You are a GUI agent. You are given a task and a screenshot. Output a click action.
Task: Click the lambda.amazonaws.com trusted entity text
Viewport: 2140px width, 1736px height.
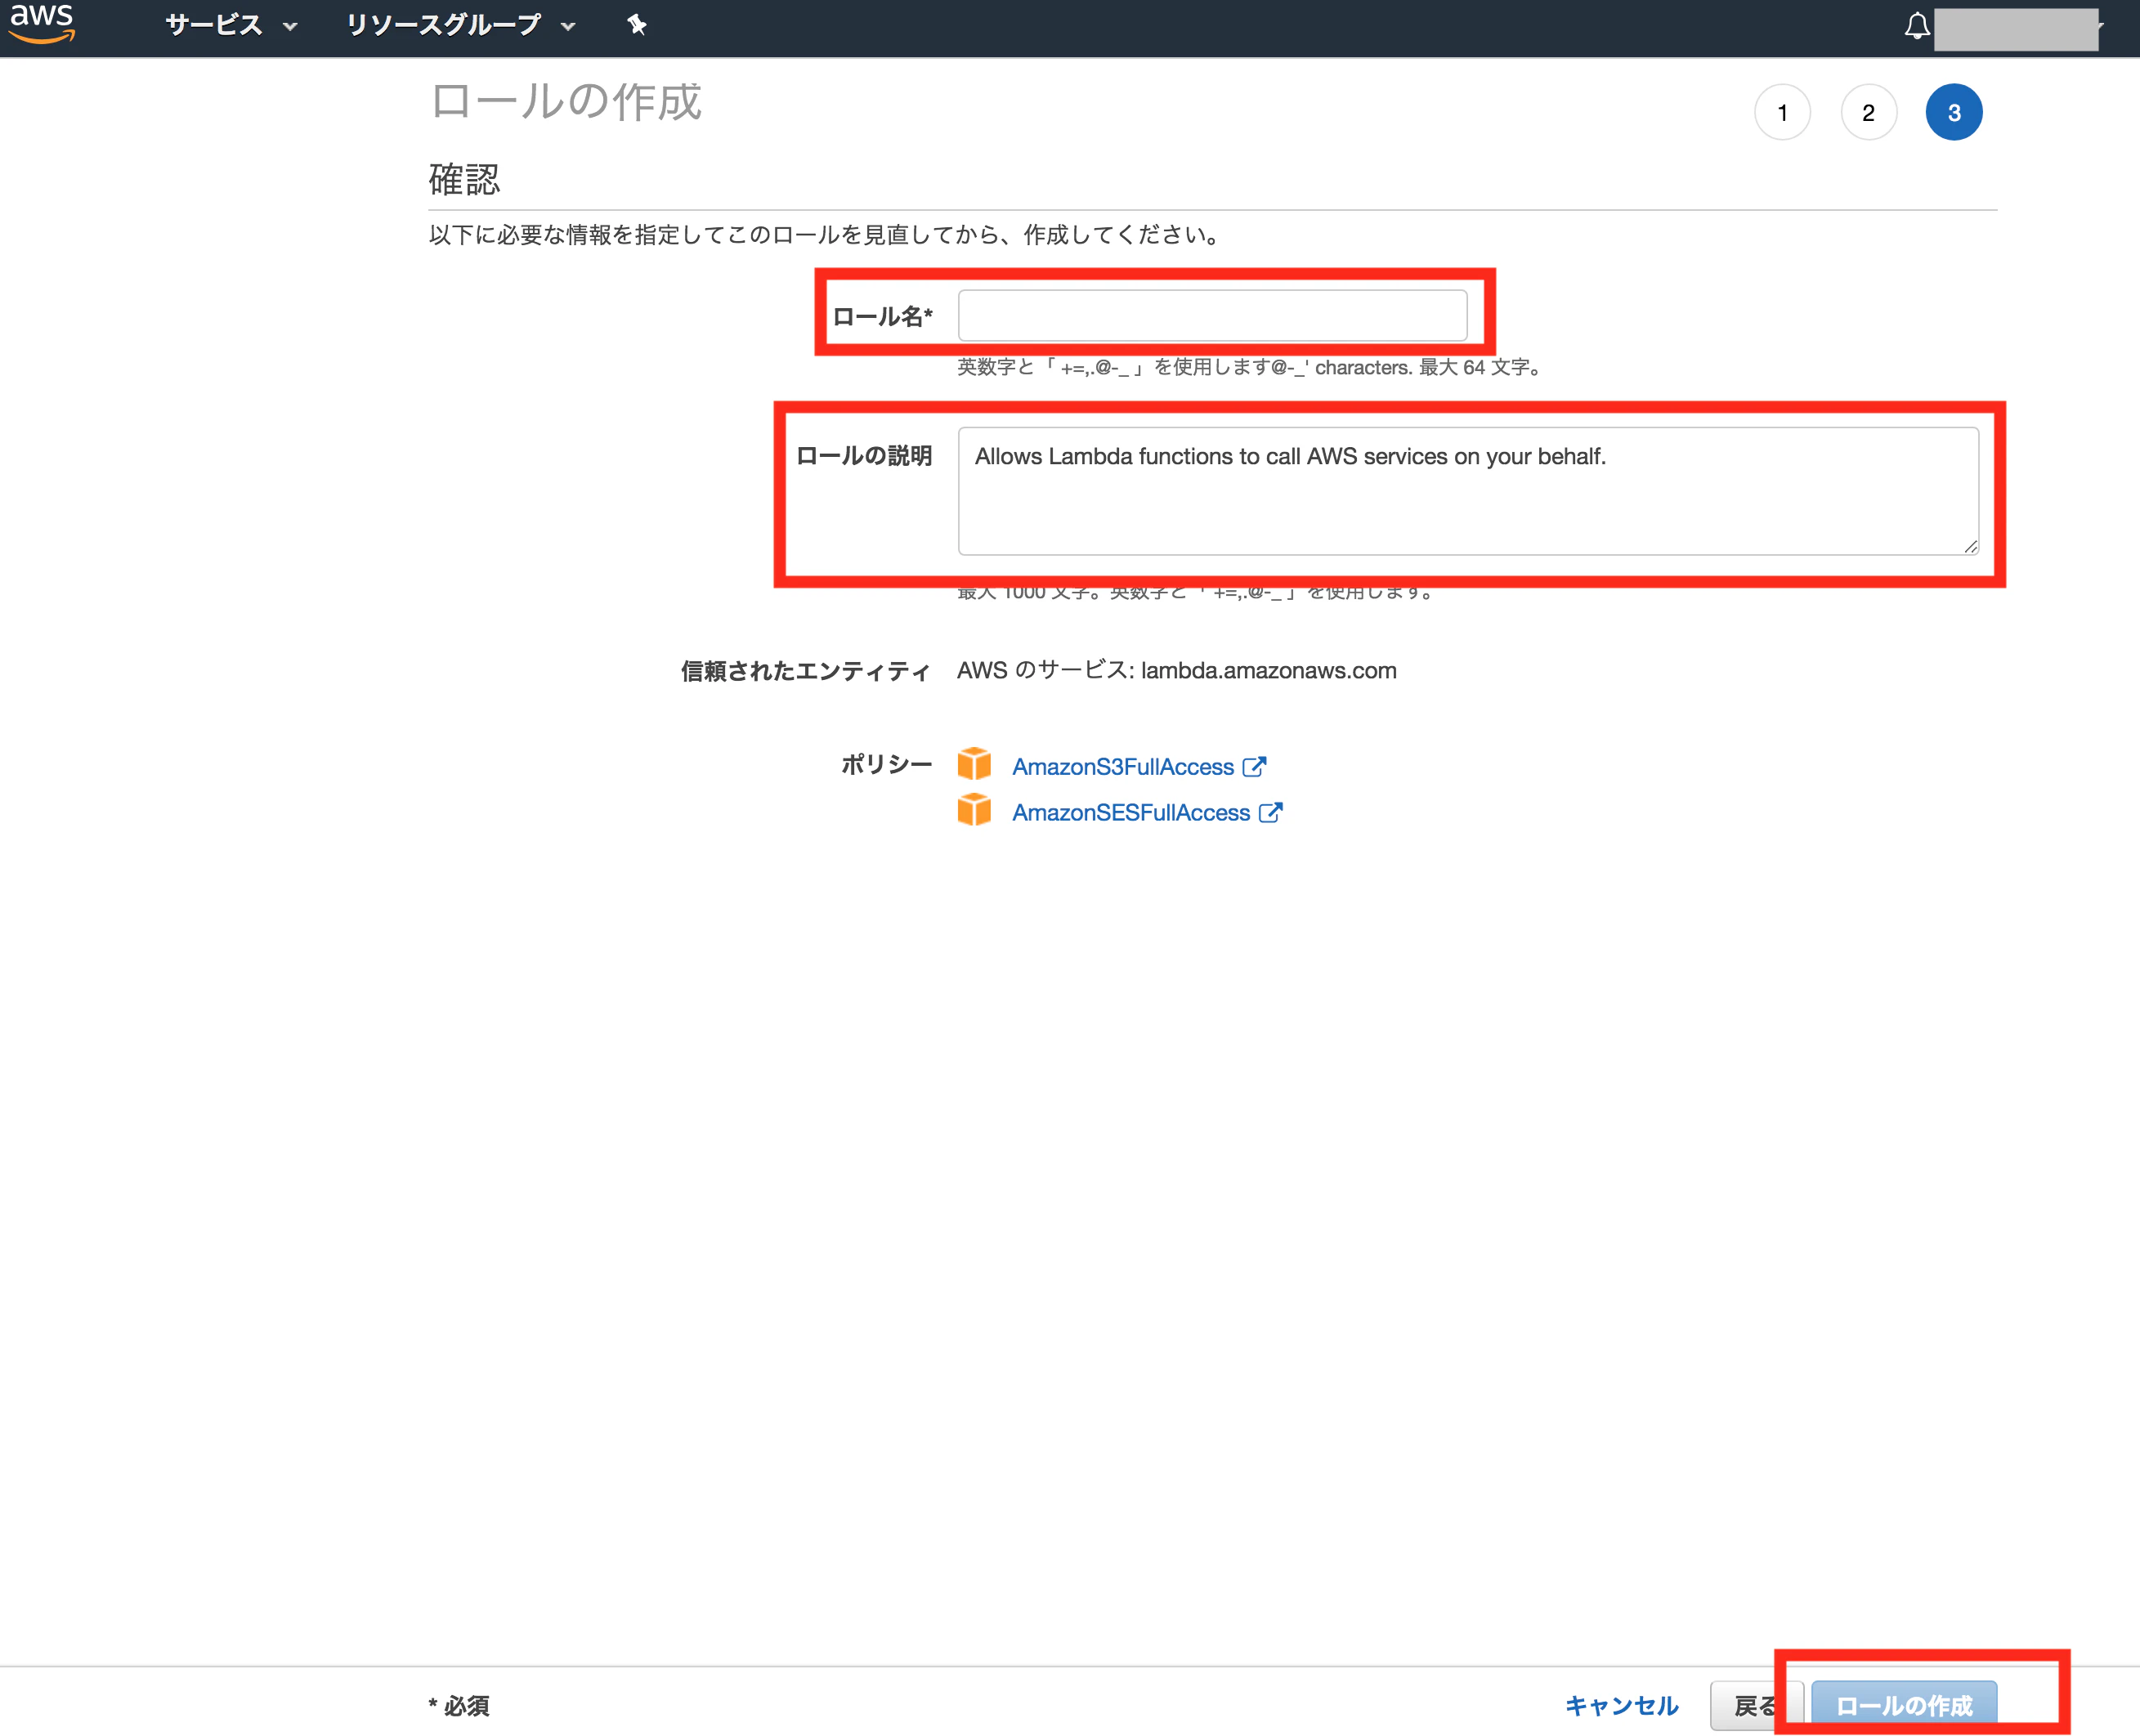coord(1268,671)
